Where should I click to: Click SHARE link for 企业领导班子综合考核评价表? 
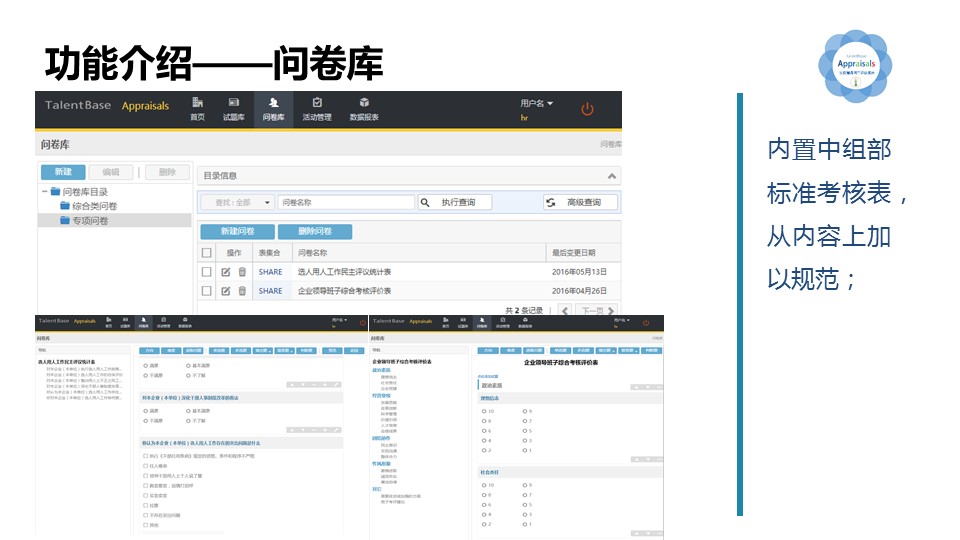click(271, 291)
